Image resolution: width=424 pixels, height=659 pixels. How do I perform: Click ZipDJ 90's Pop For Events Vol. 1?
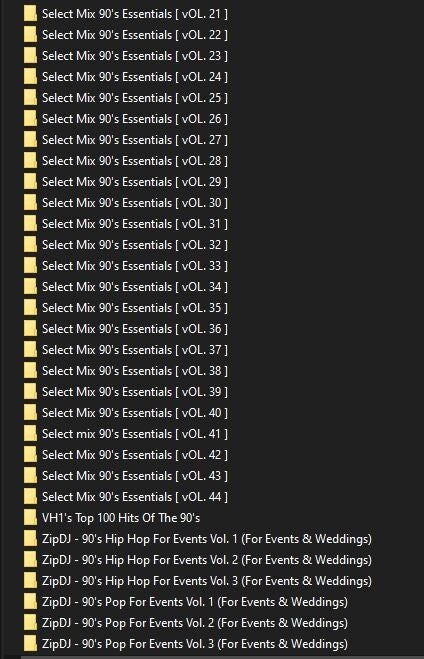pos(195,602)
